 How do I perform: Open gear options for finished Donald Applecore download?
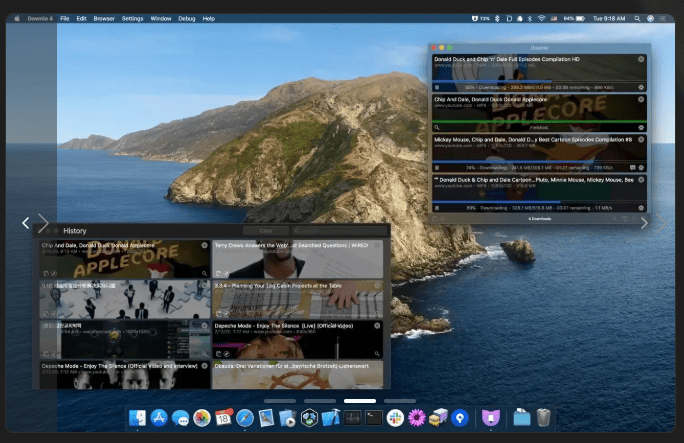[641, 127]
